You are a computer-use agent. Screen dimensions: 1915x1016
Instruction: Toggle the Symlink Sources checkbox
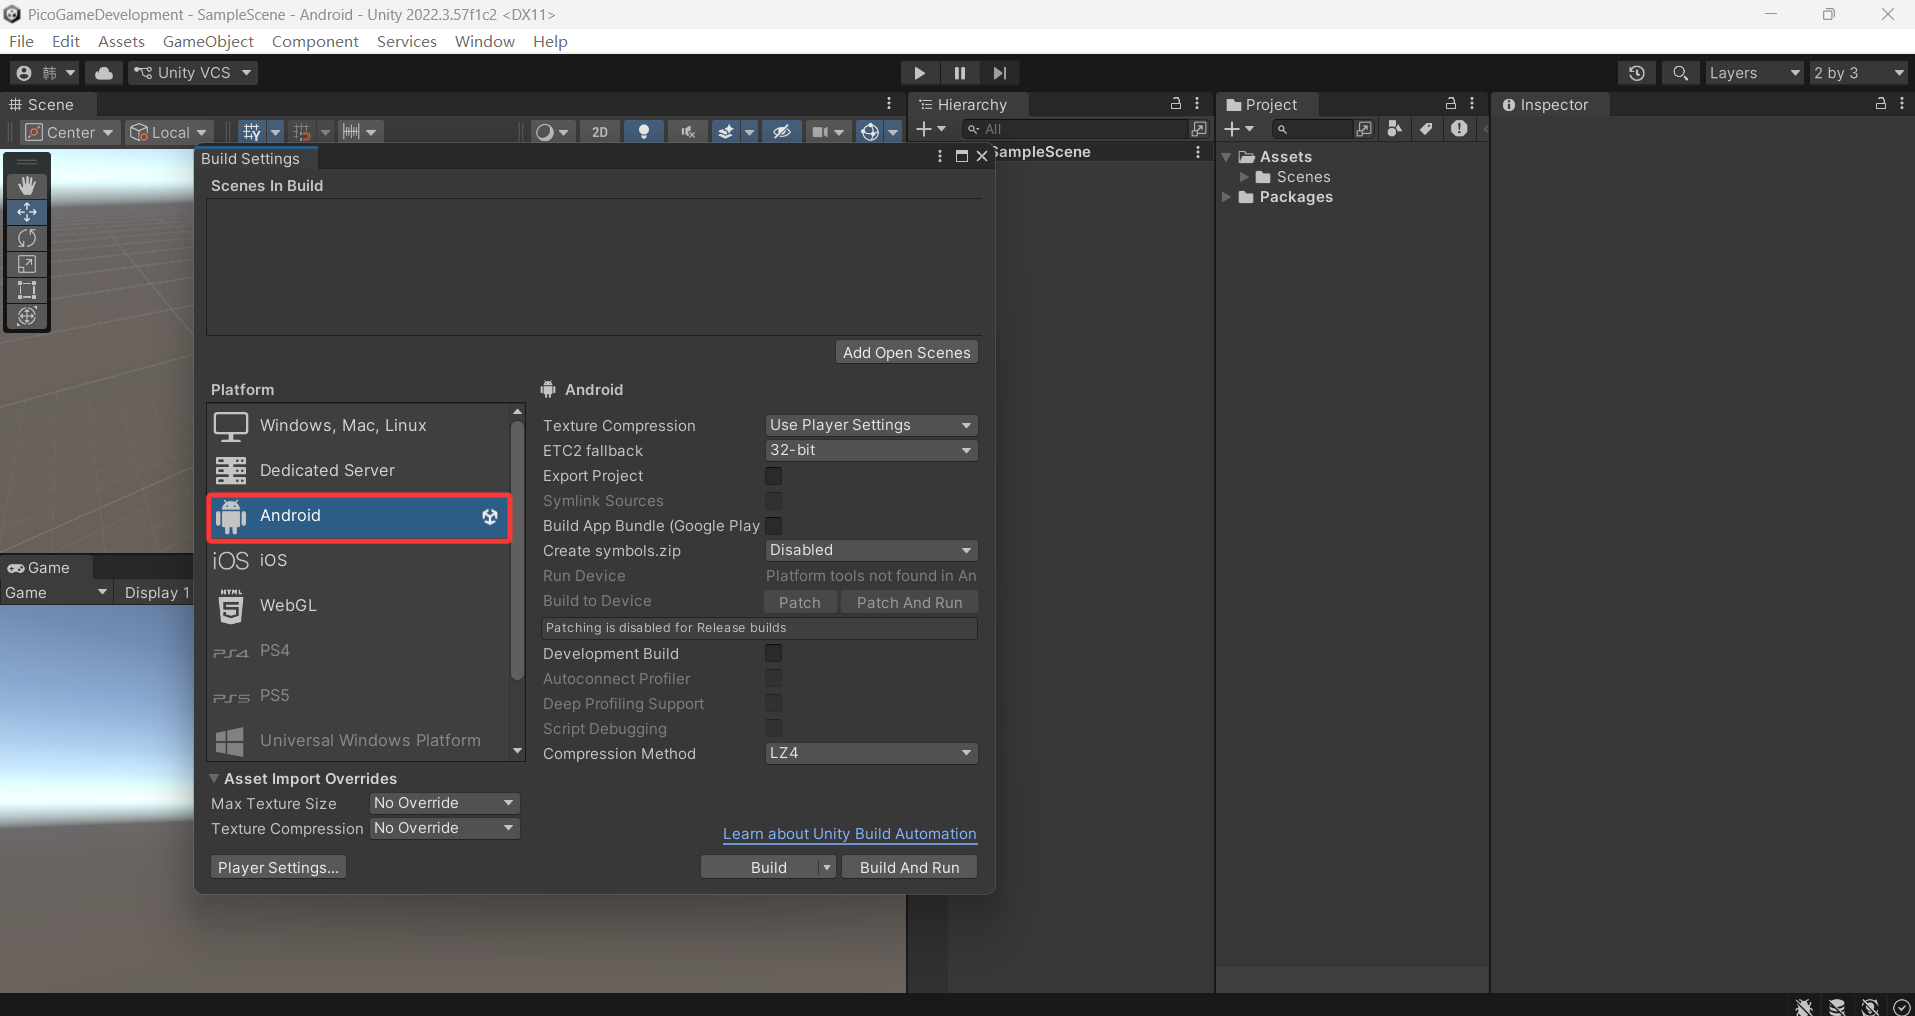click(x=773, y=501)
